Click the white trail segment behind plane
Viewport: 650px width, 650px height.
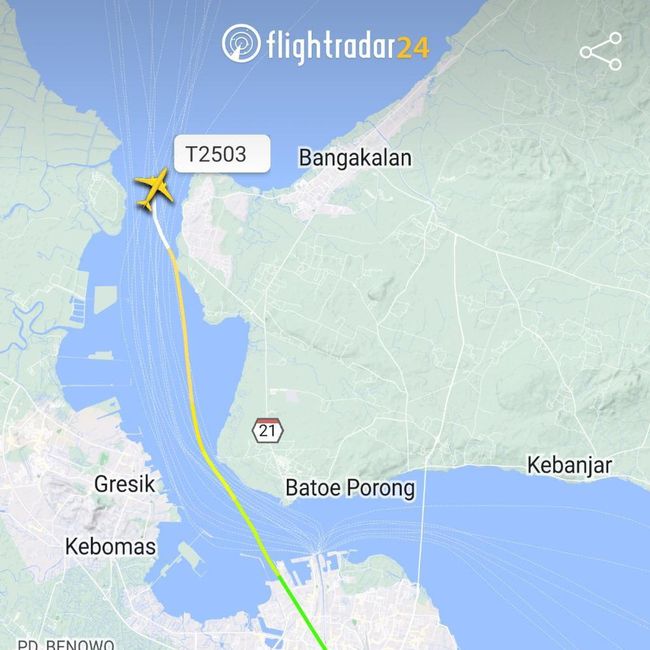[161, 230]
